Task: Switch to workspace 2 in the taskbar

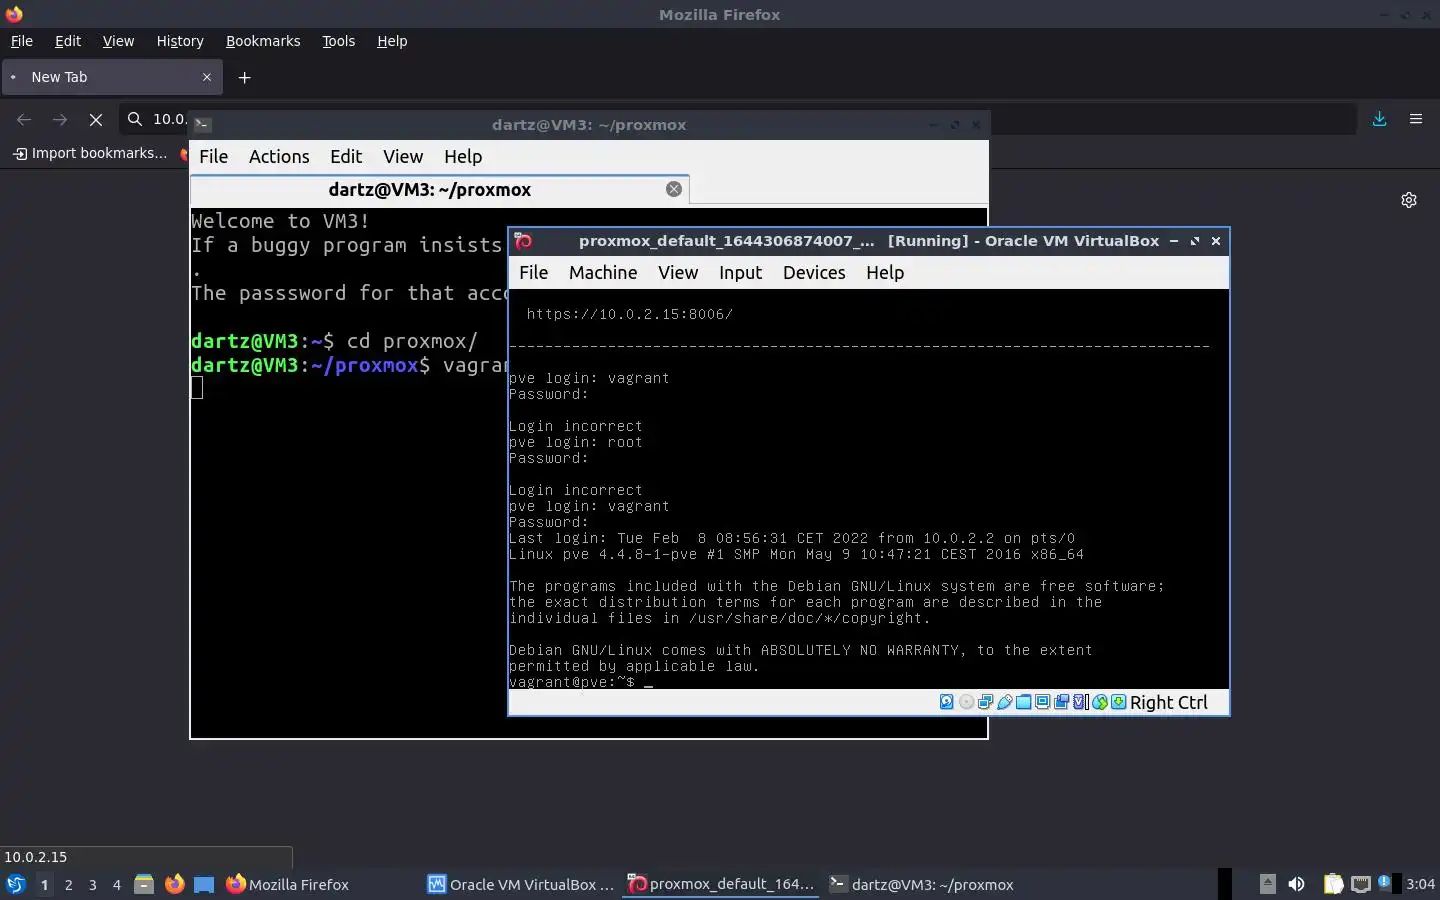Action: [x=68, y=884]
